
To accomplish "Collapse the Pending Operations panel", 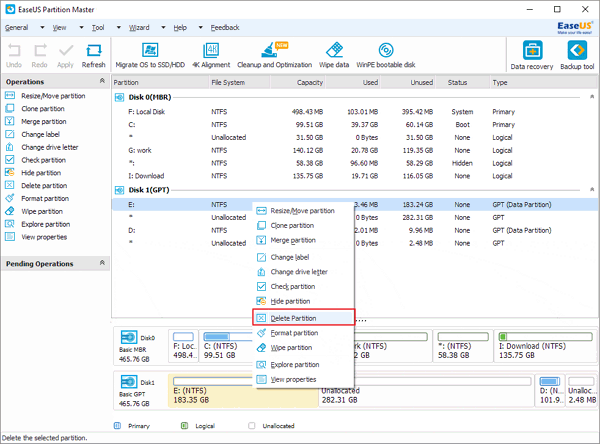I will click(103, 264).
